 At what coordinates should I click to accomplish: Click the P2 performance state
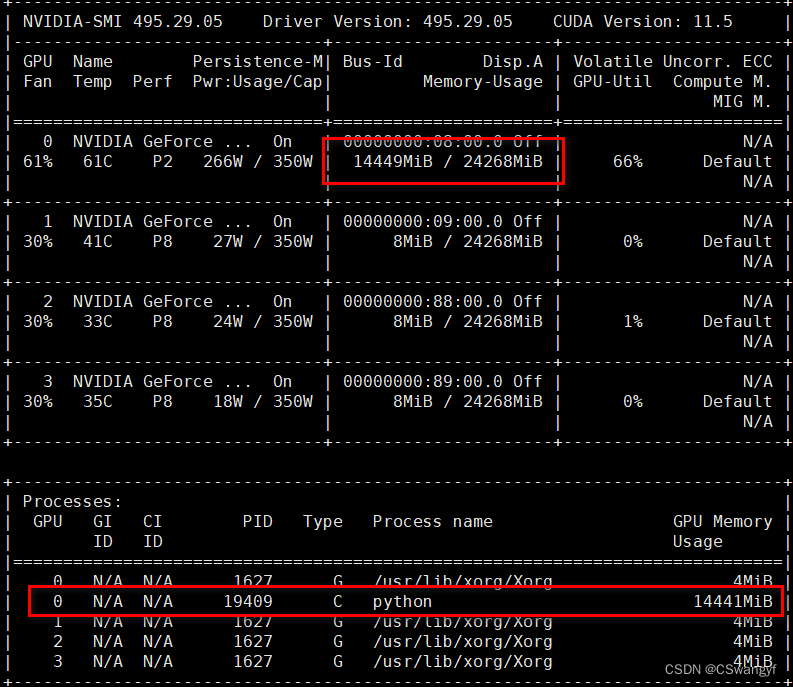coord(162,161)
